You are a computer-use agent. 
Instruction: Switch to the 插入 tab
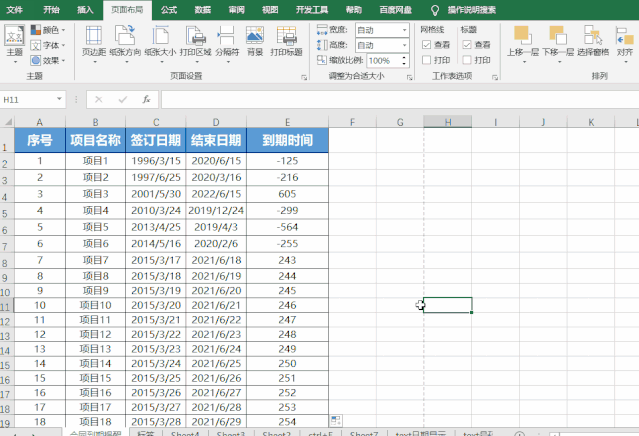pos(85,10)
